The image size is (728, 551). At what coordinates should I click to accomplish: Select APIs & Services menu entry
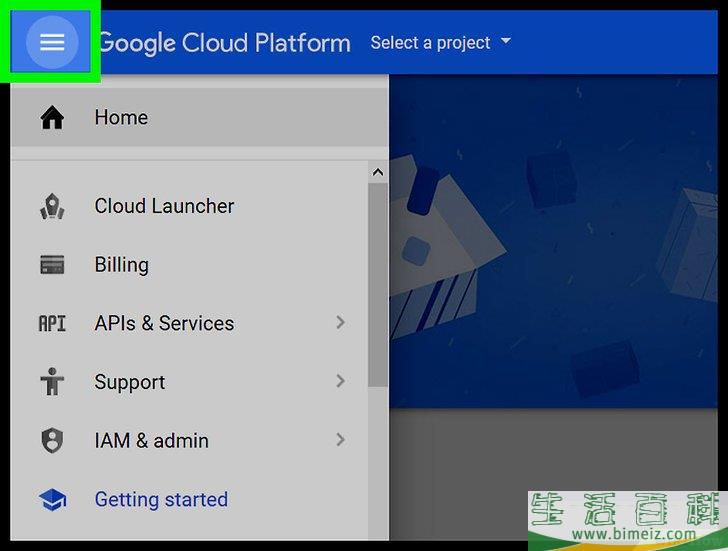189,324
